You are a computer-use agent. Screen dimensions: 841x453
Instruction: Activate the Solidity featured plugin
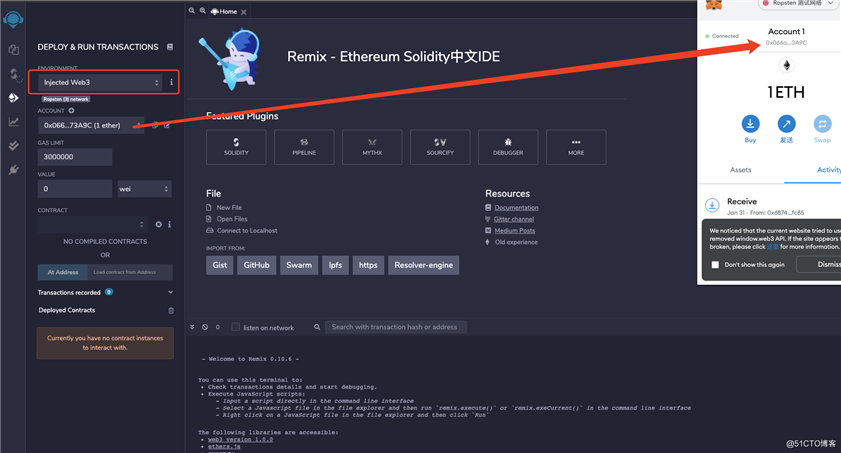(236, 147)
